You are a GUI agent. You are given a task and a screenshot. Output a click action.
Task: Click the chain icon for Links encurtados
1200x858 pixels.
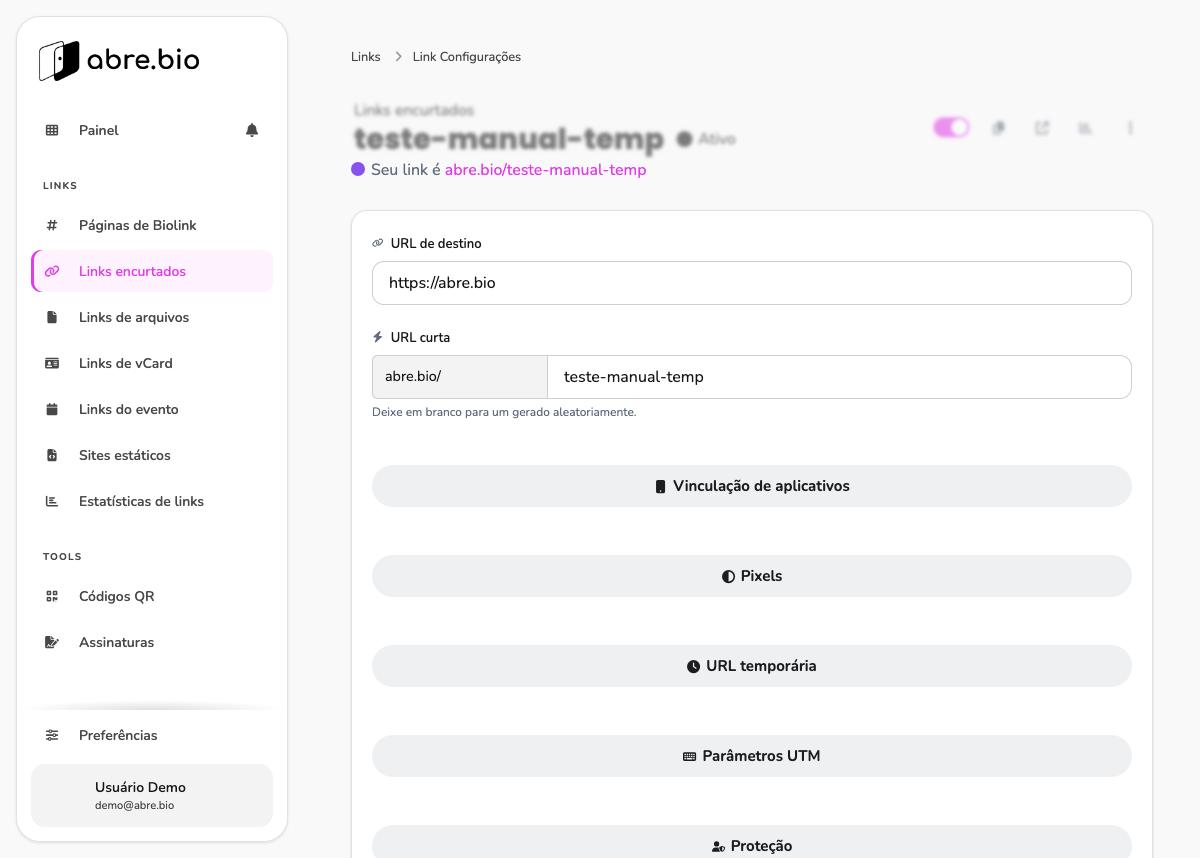click(52, 271)
